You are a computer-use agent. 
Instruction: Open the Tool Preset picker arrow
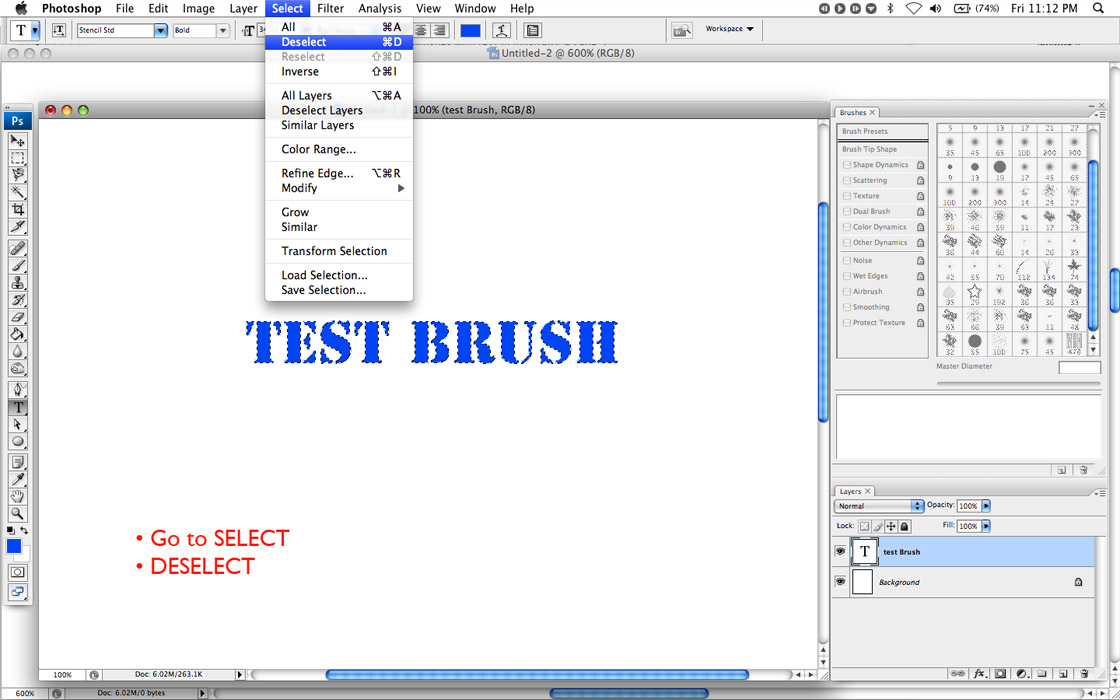tap(35, 30)
